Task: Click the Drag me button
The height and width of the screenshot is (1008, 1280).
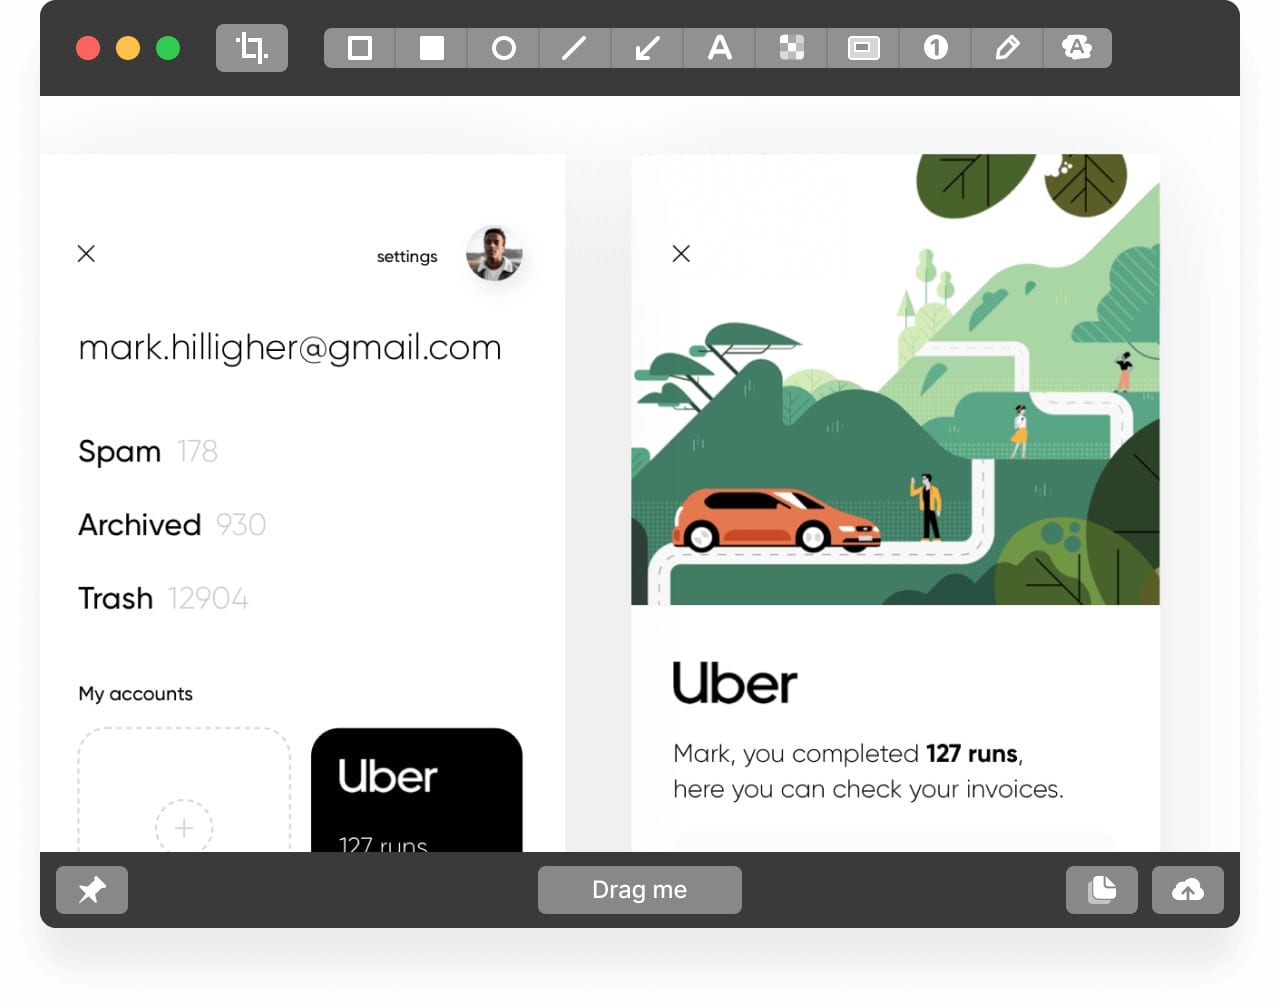Action: pos(640,890)
